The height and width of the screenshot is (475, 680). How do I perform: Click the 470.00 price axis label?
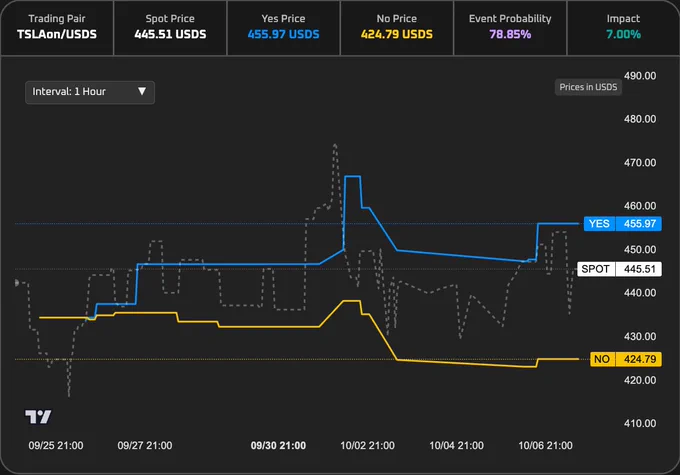(x=640, y=163)
